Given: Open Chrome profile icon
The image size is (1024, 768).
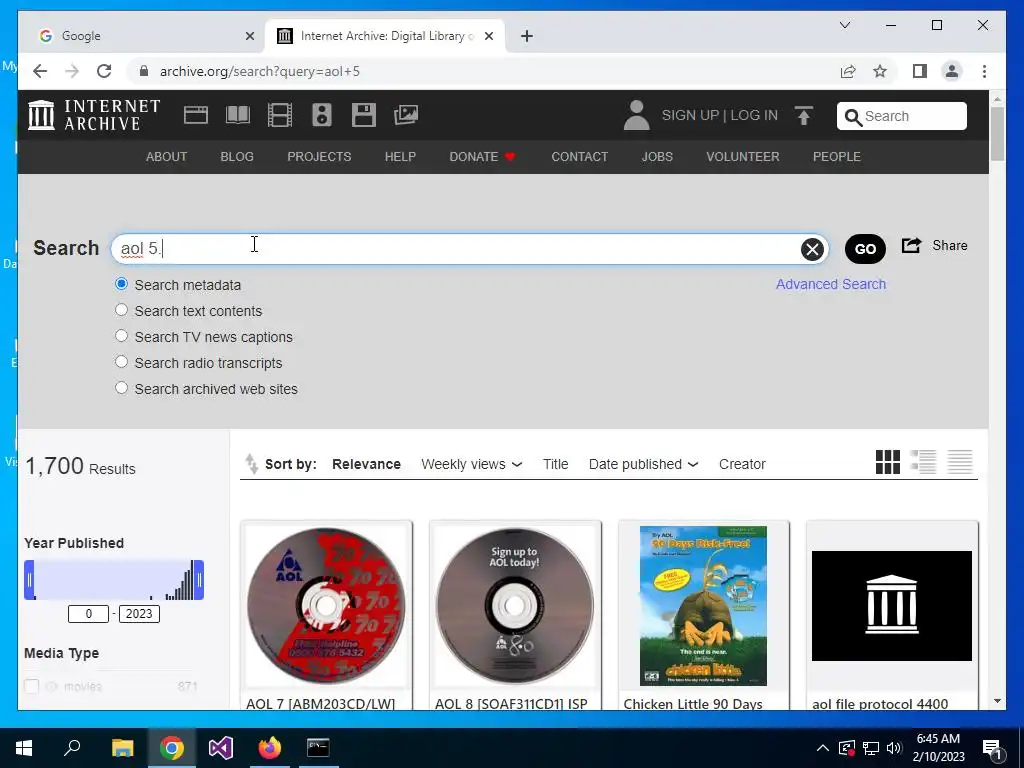Looking at the screenshot, I should [952, 71].
